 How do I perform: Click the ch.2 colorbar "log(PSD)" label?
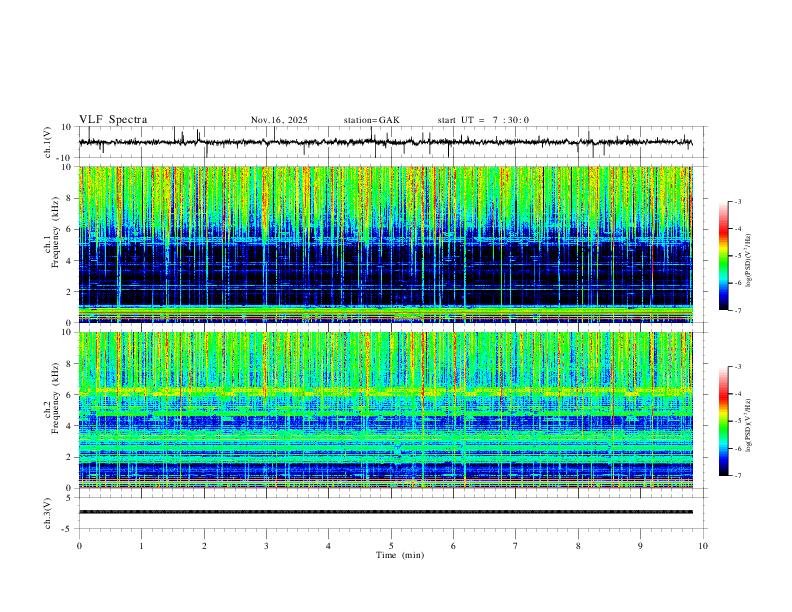tap(749, 426)
